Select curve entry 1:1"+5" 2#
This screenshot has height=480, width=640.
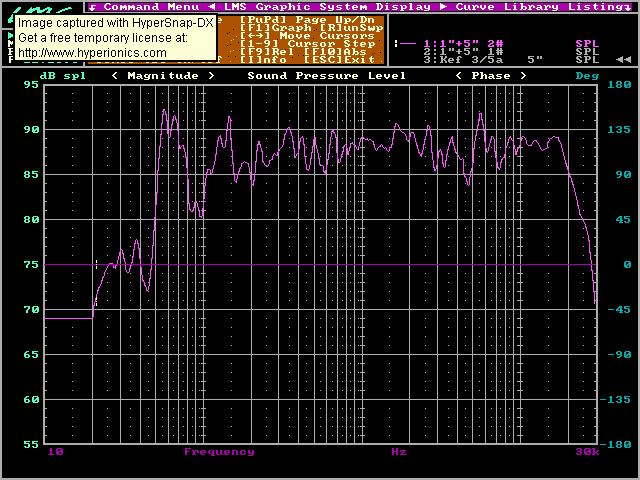point(463,44)
